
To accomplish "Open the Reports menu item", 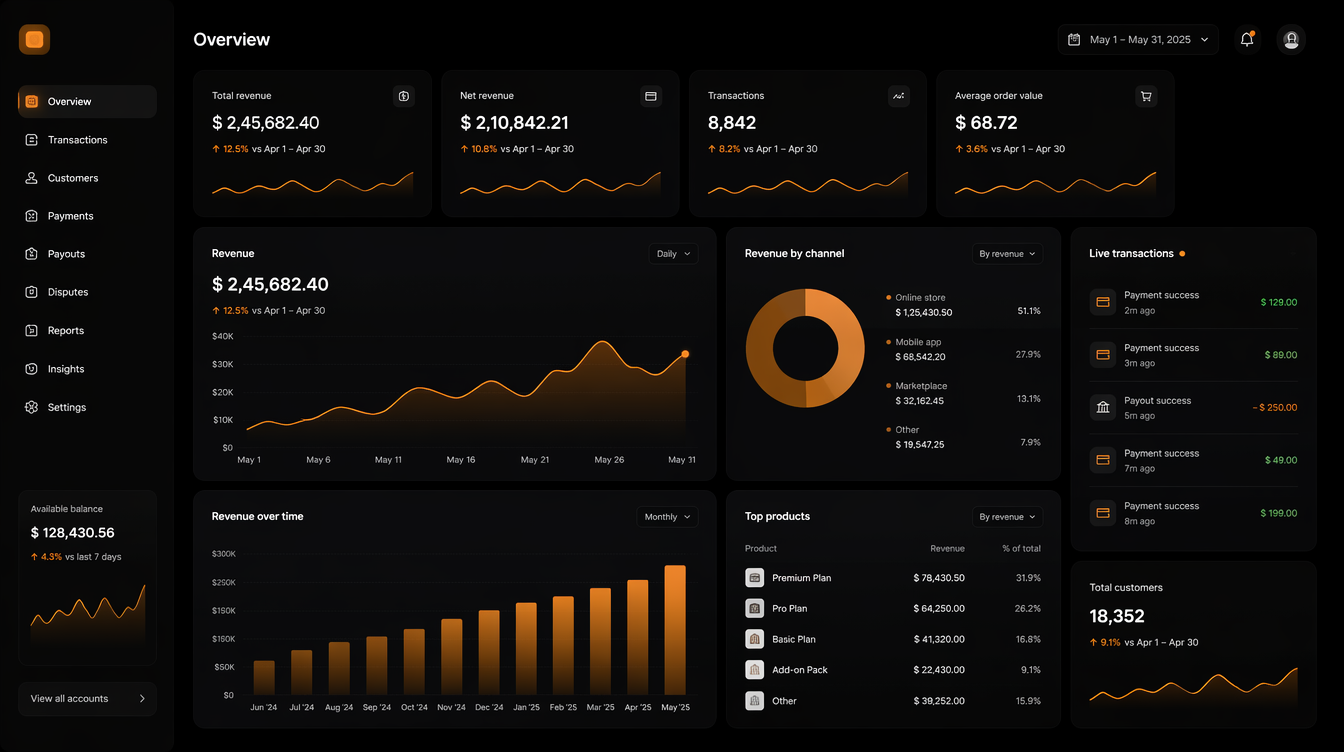I will click(87, 330).
